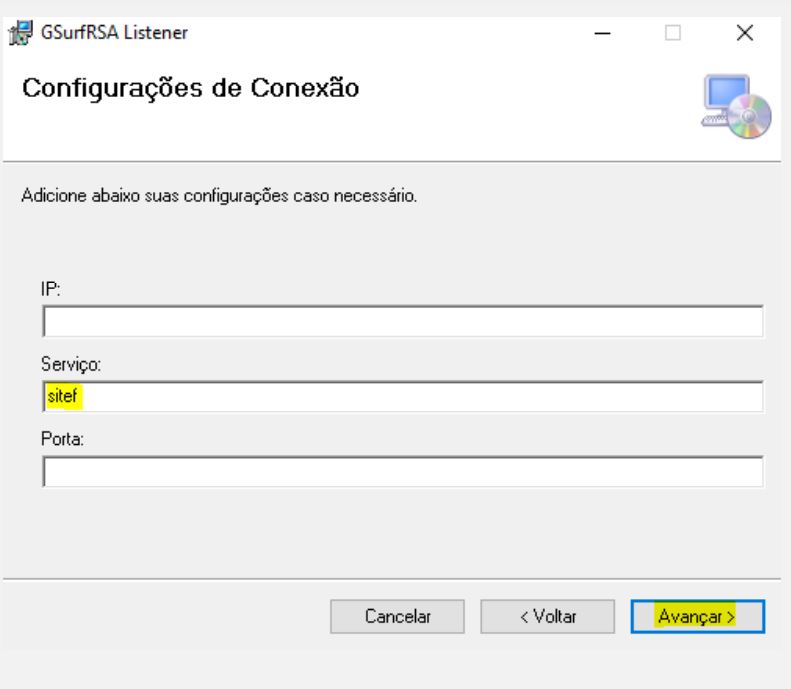This screenshot has height=689, width=791.
Task: Go back with the Voltar button
Action: pyautogui.click(x=547, y=616)
